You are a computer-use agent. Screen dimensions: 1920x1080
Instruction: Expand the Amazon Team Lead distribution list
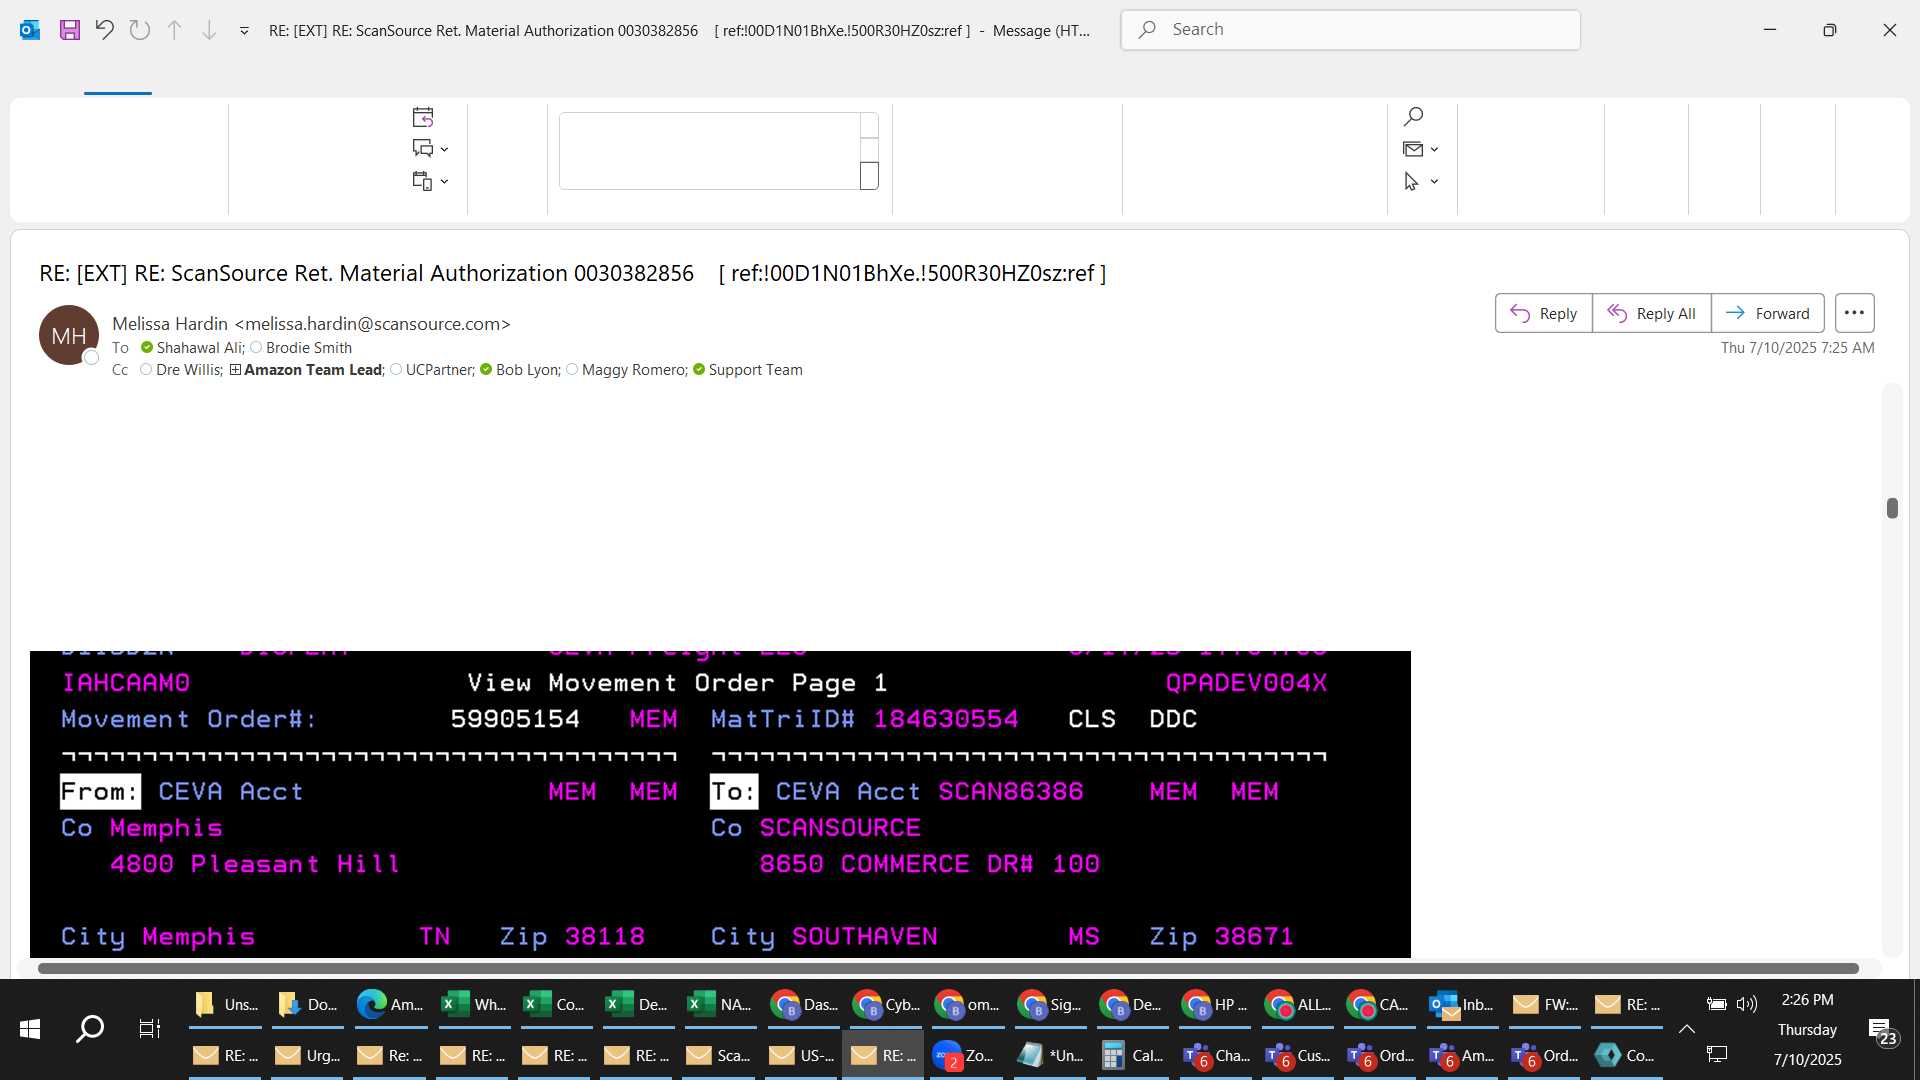tap(235, 370)
